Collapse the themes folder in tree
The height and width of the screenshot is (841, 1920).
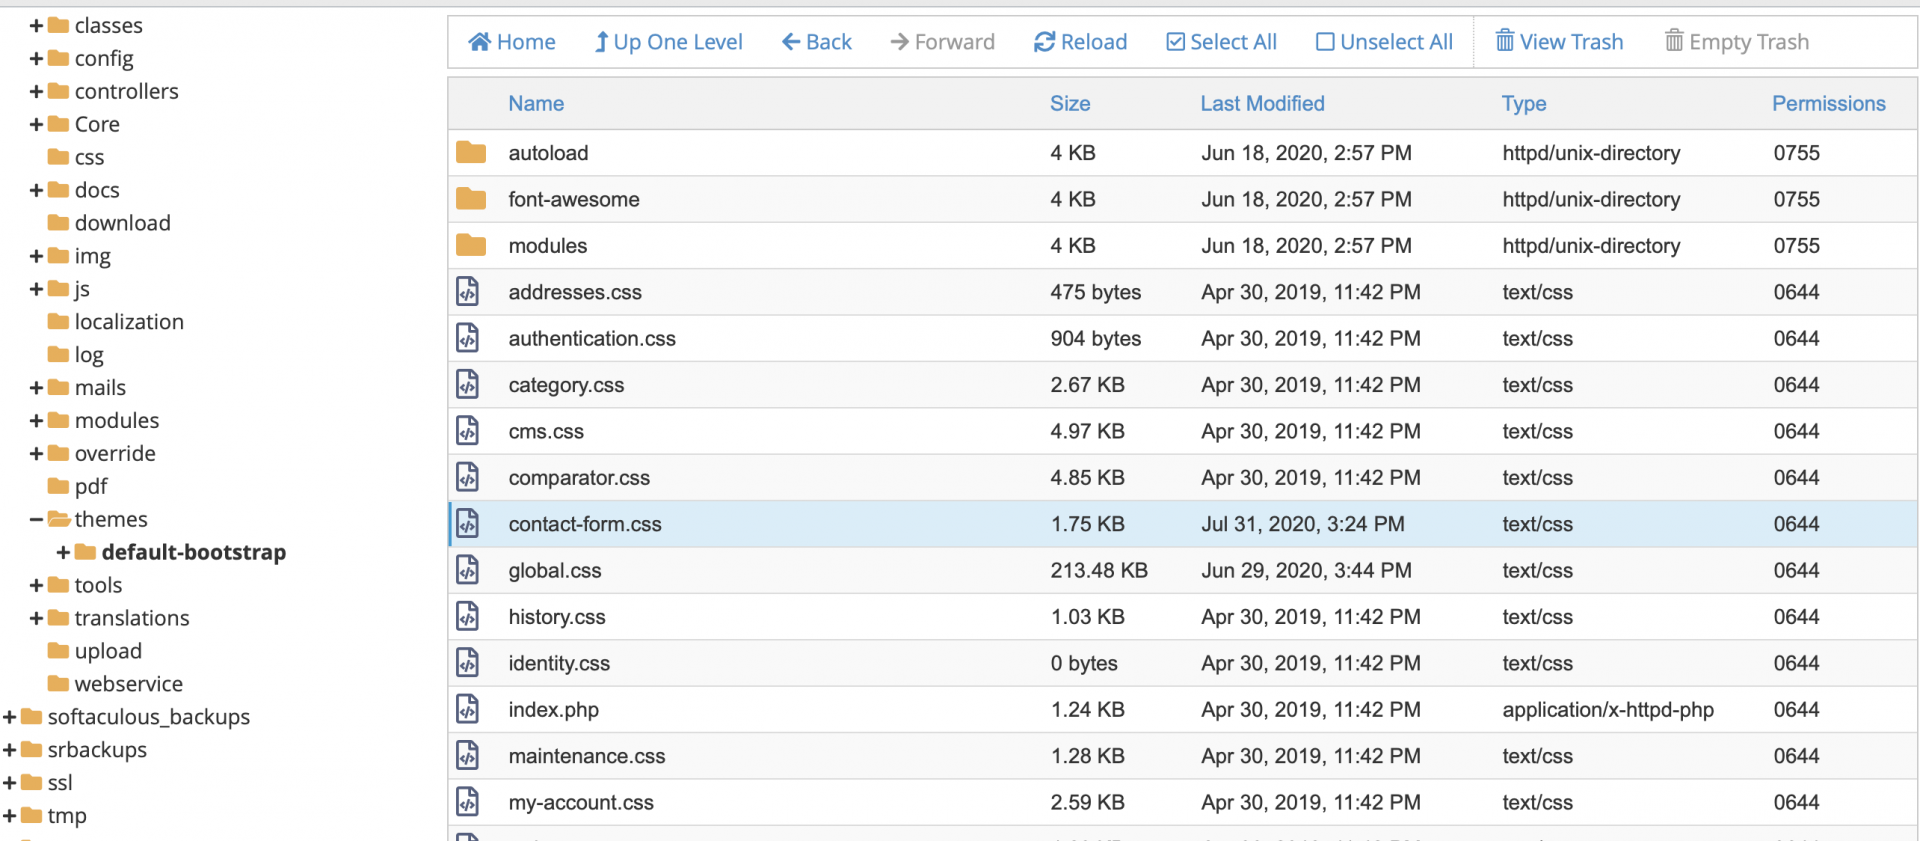click(36, 519)
